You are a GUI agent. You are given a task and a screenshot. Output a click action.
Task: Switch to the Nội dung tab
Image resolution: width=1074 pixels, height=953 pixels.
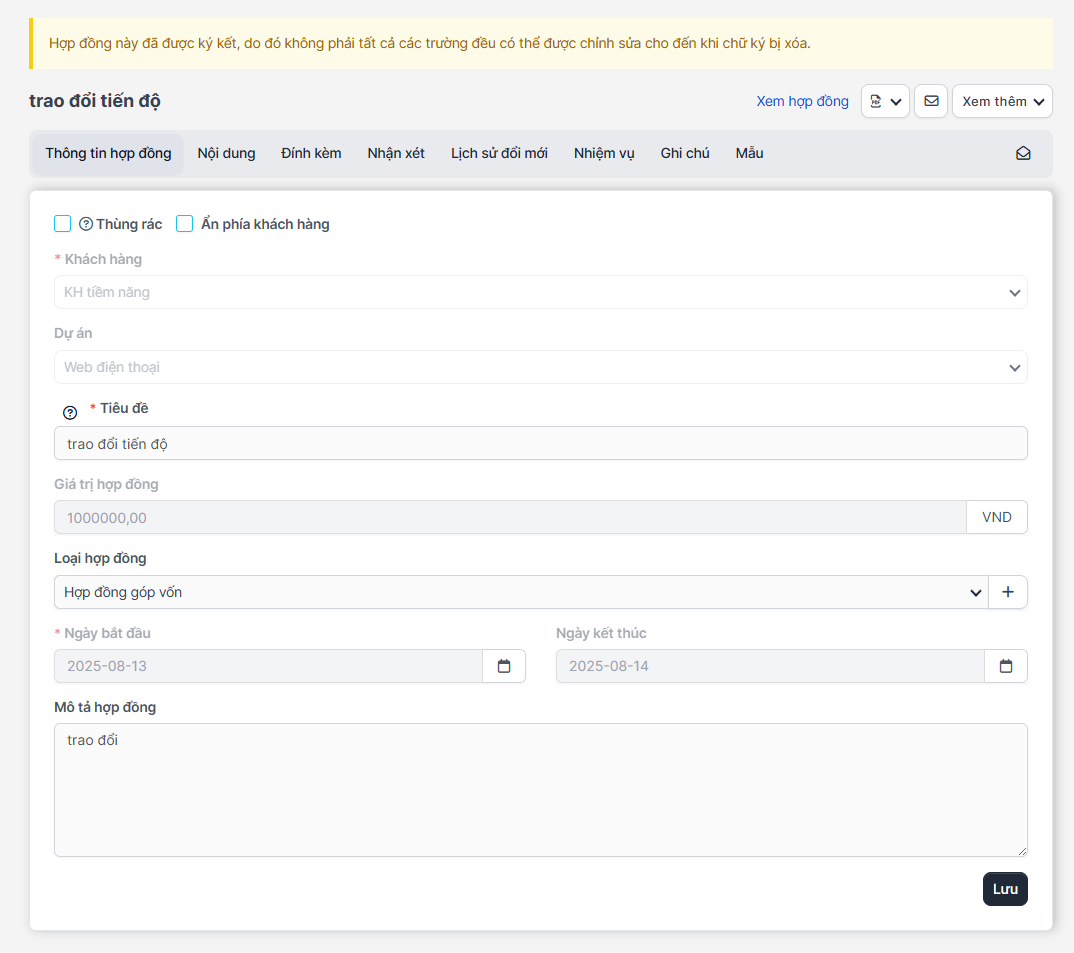(226, 153)
